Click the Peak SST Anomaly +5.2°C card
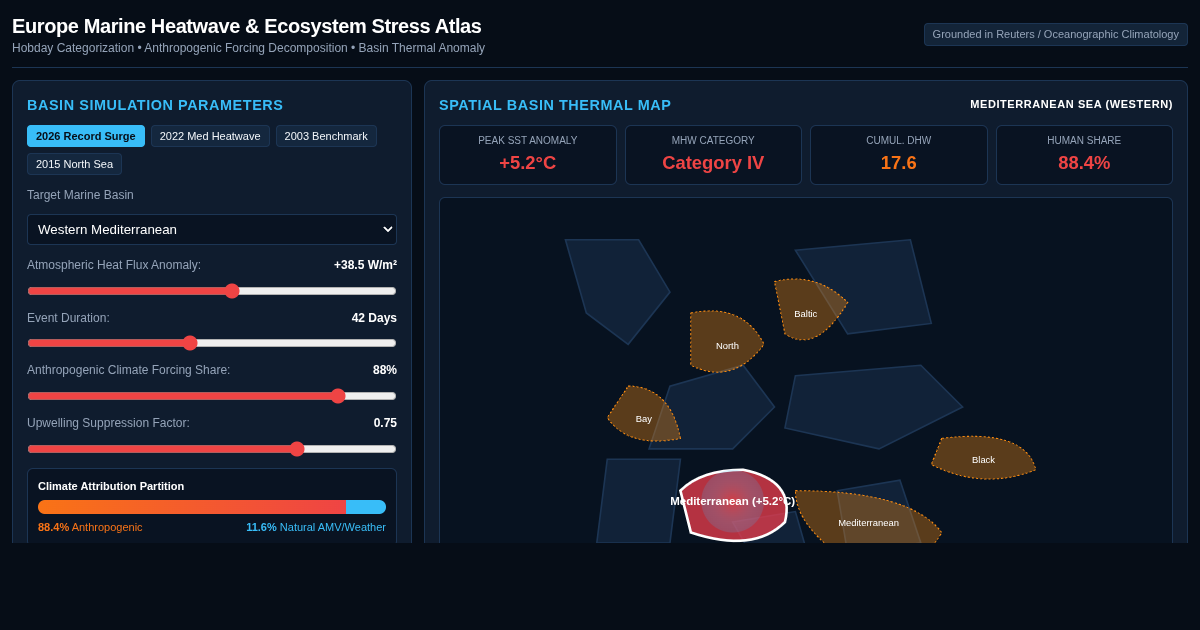Screen dimensions: 1200x630 [x=528, y=155]
